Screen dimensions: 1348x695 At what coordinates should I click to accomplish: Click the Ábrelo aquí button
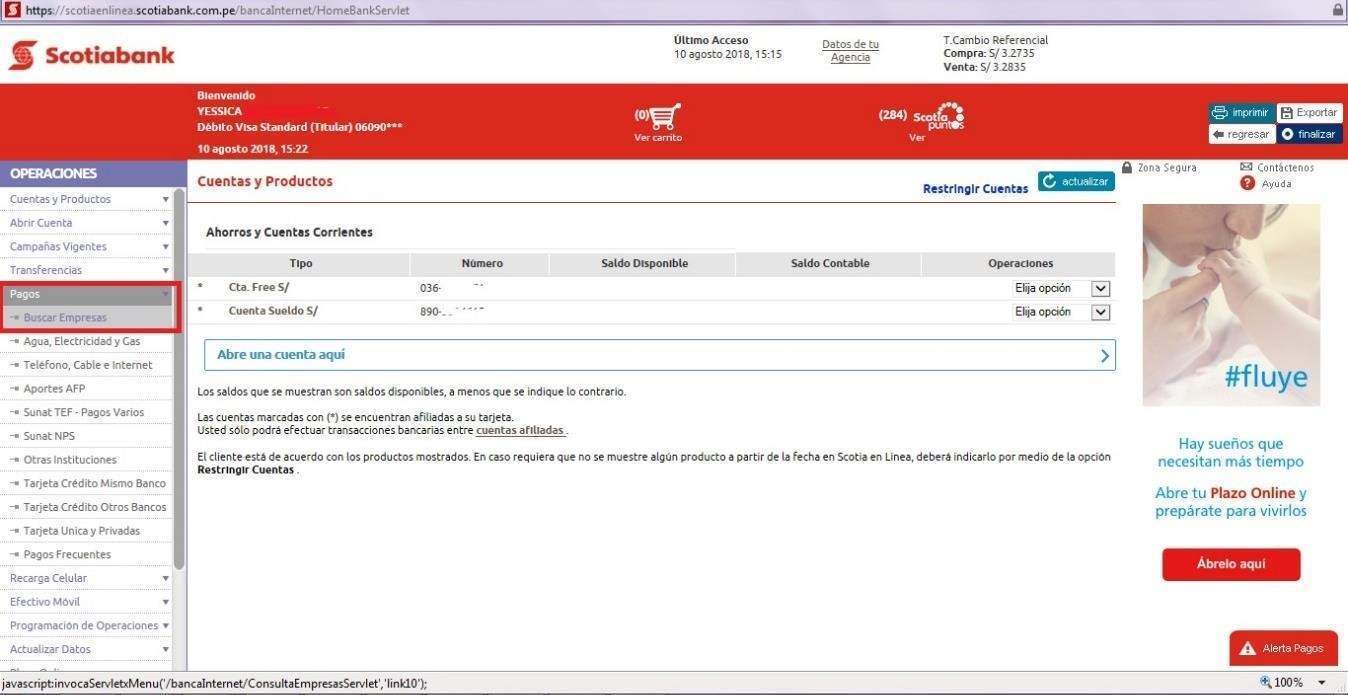pos(1231,564)
